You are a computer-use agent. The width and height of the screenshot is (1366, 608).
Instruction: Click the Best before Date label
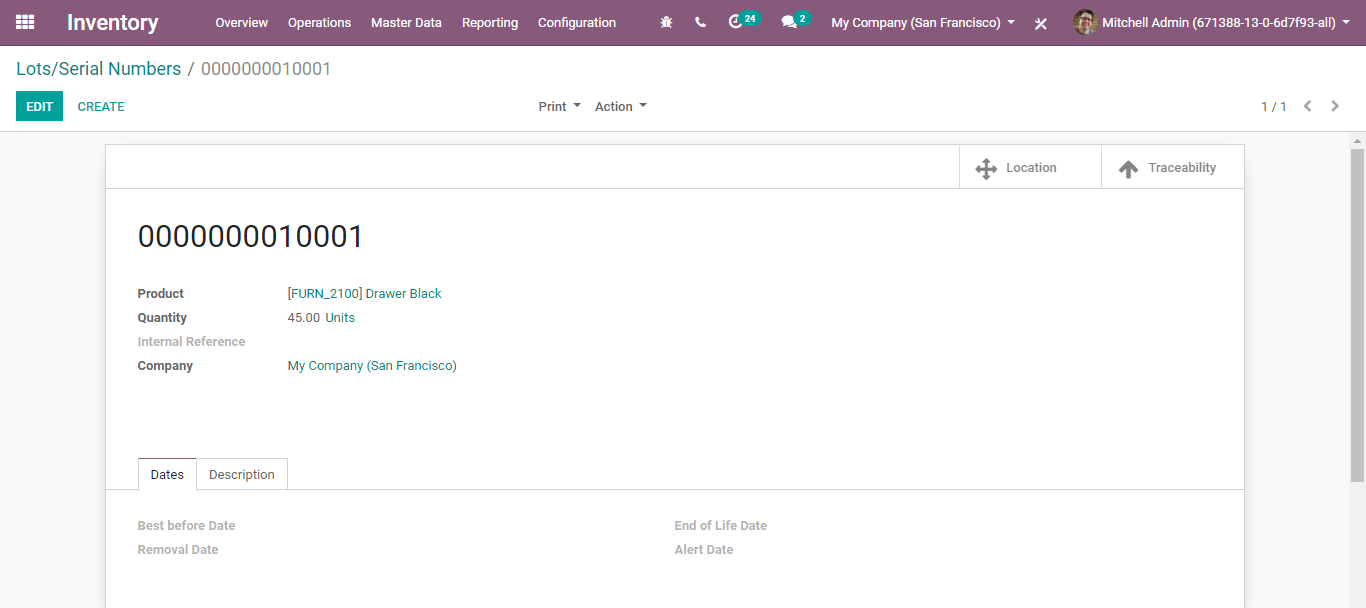pos(186,526)
